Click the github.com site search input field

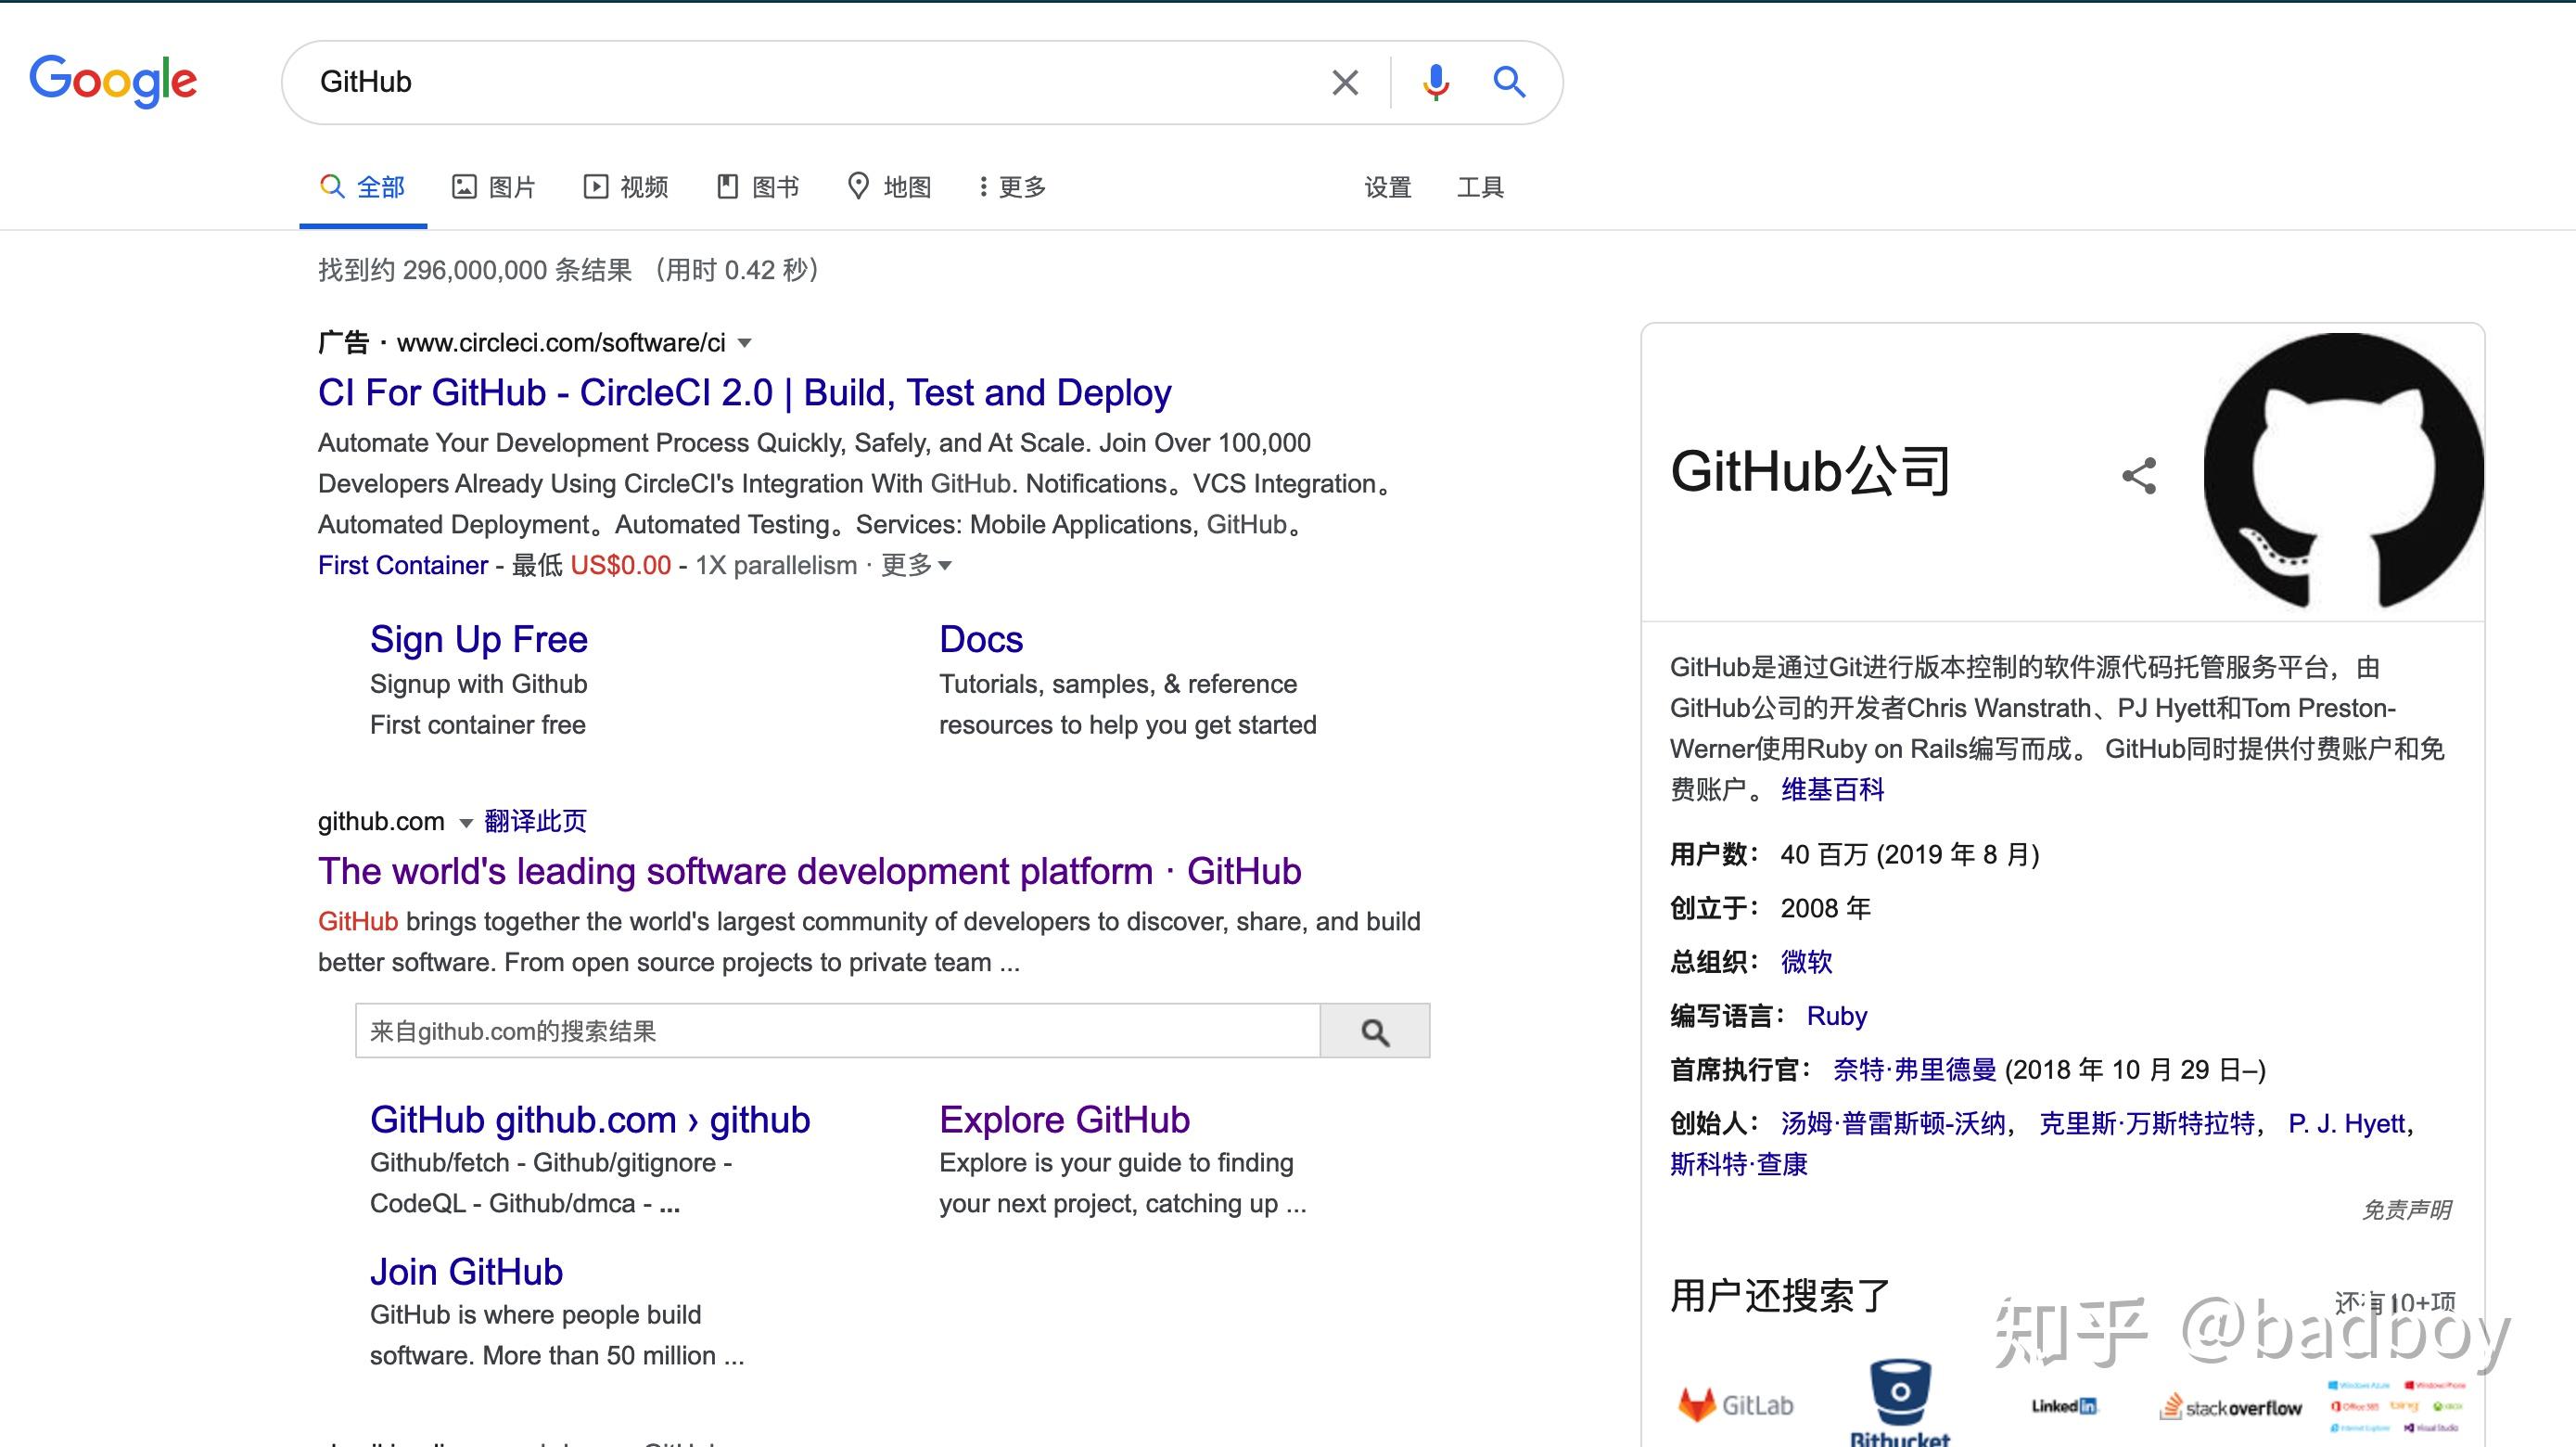837,1031
